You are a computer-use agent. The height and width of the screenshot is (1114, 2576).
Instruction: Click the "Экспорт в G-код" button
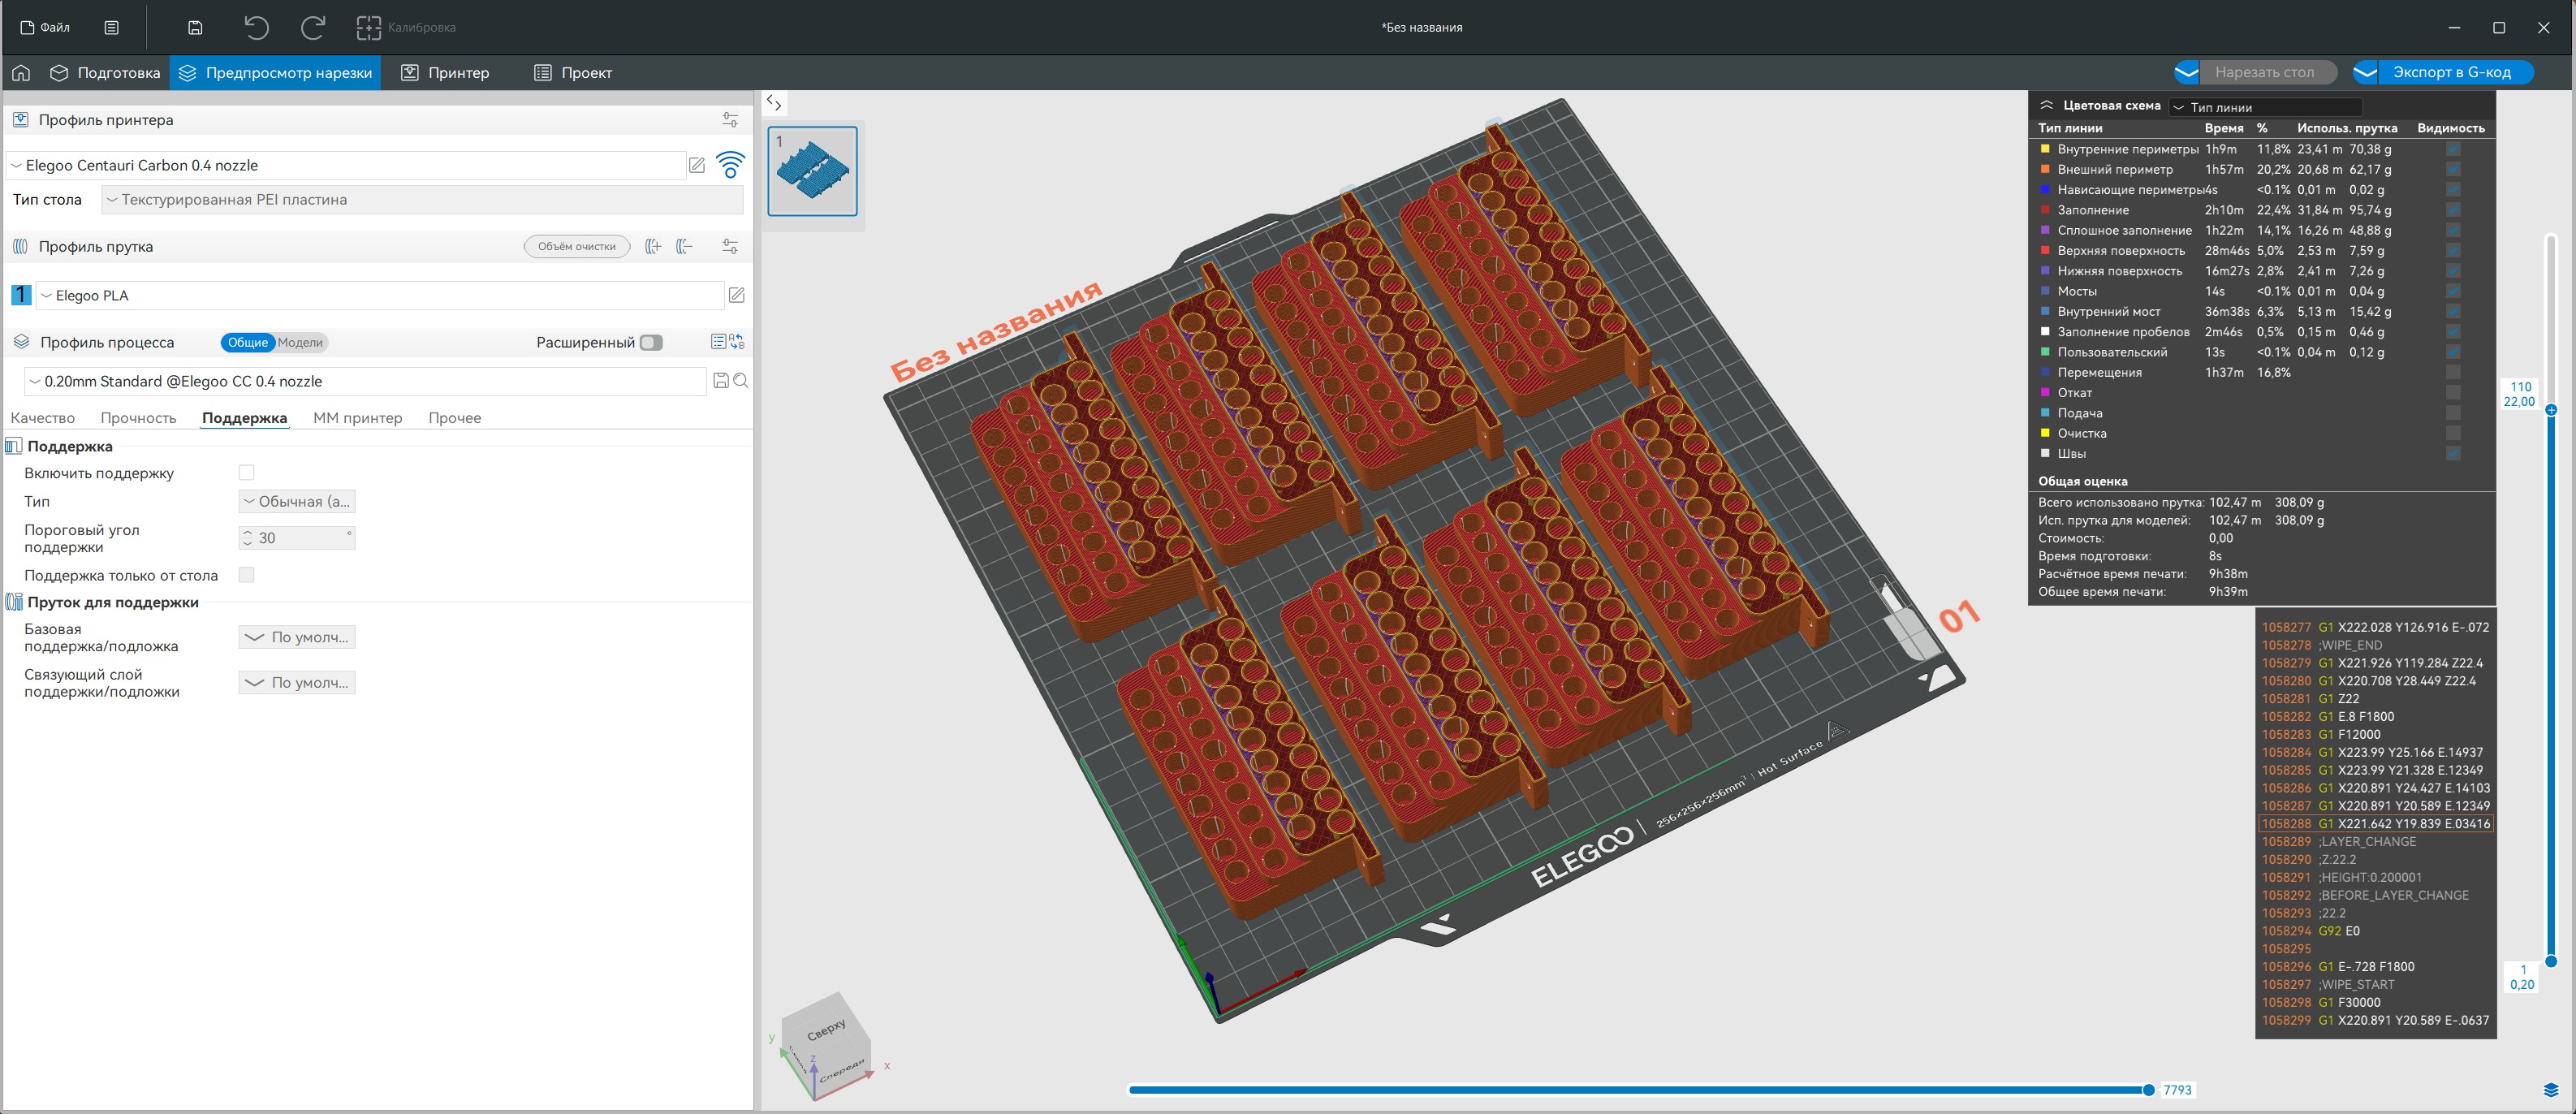(x=2451, y=73)
